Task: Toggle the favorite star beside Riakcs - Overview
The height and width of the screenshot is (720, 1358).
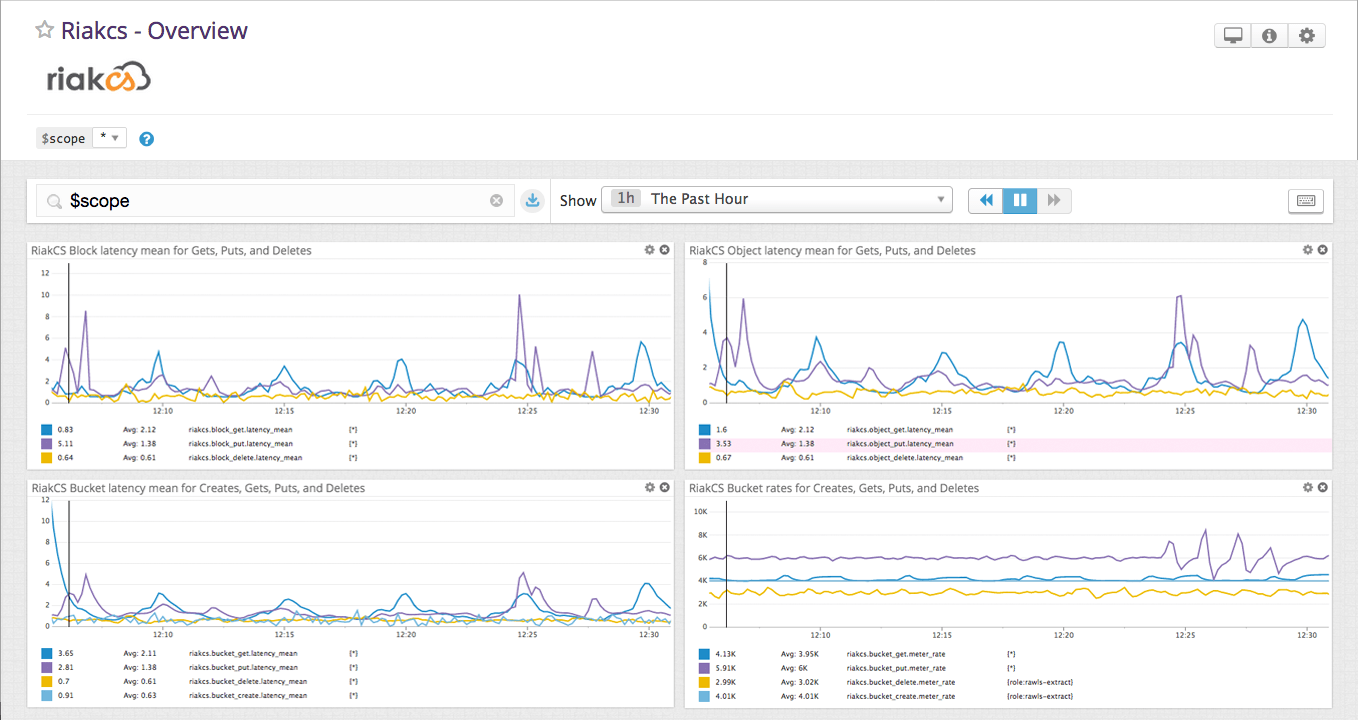Action: 43,30
